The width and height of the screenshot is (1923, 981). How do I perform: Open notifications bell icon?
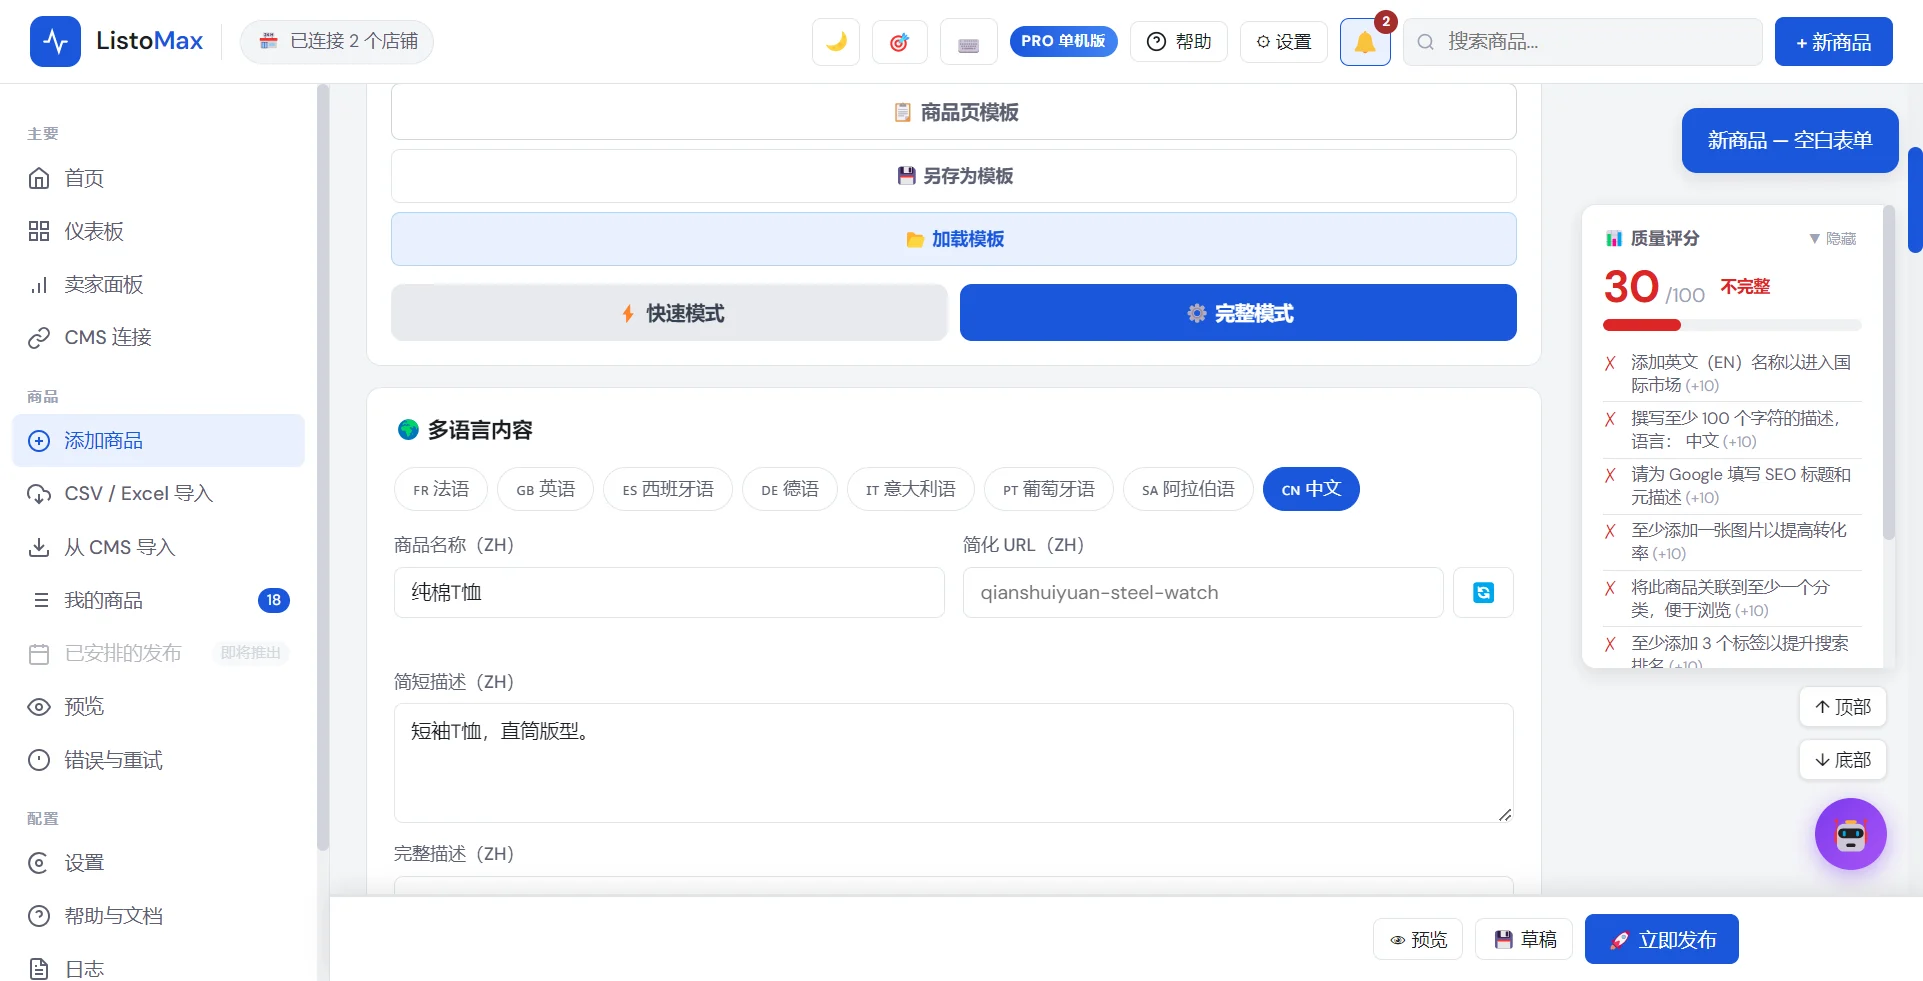click(x=1365, y=42)
